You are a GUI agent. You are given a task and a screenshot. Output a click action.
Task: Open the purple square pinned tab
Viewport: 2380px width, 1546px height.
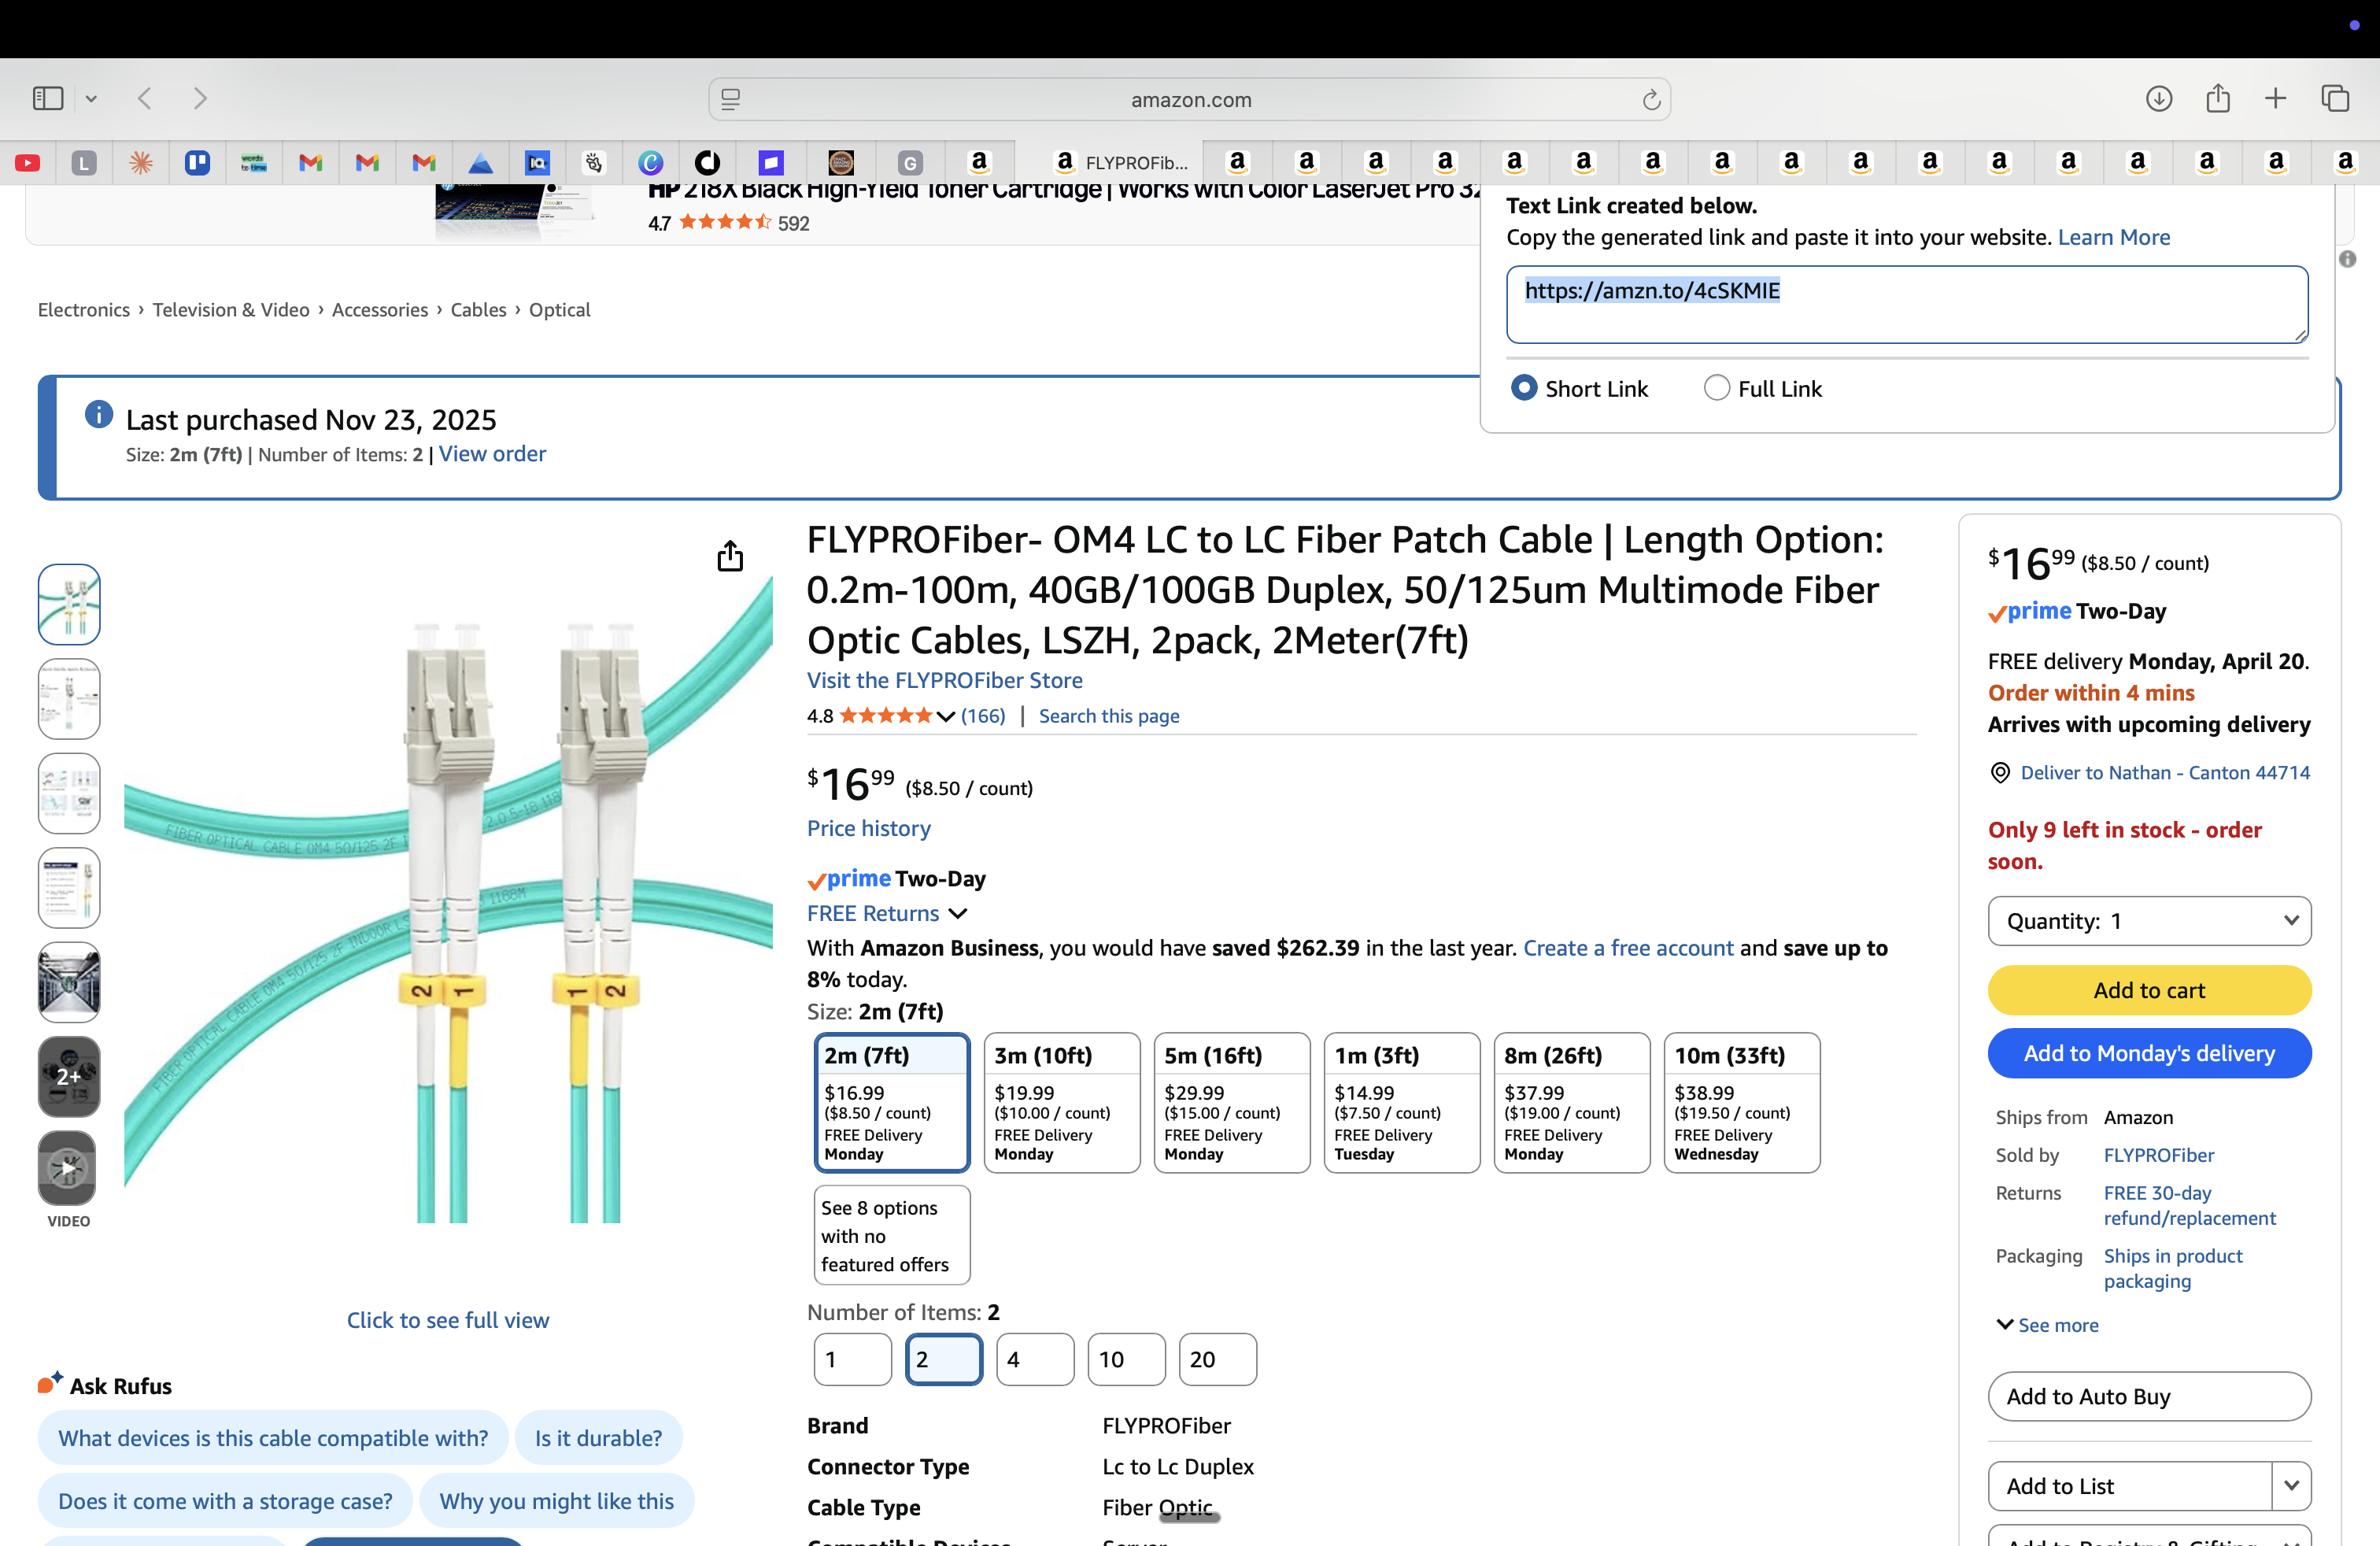[771, 162]
